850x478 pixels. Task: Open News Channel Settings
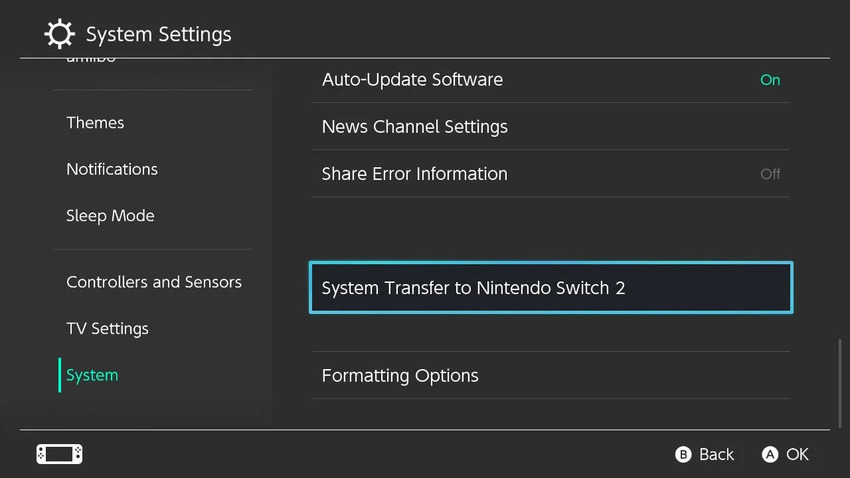click(551, 127)
